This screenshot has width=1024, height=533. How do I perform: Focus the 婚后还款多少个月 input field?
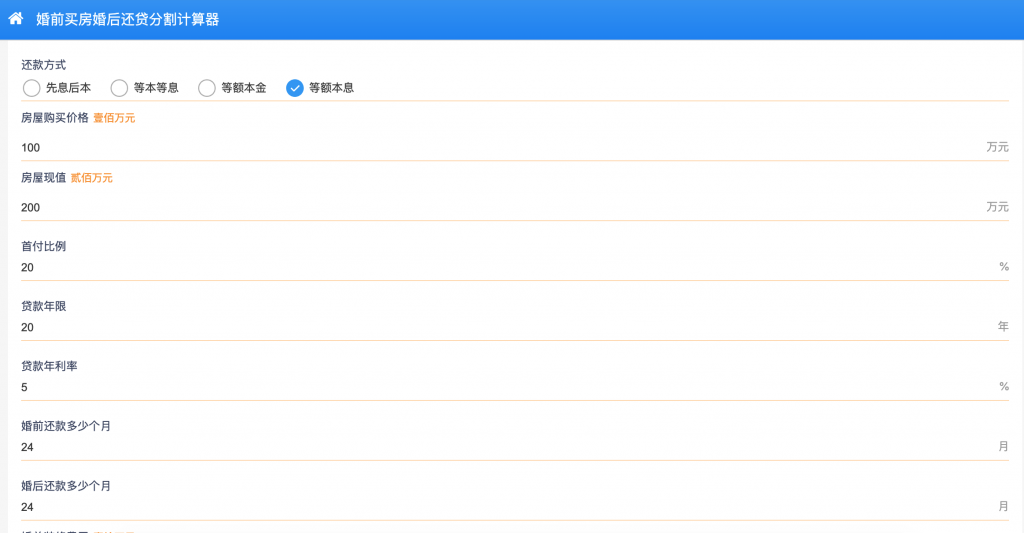click(x=500, y=507)
